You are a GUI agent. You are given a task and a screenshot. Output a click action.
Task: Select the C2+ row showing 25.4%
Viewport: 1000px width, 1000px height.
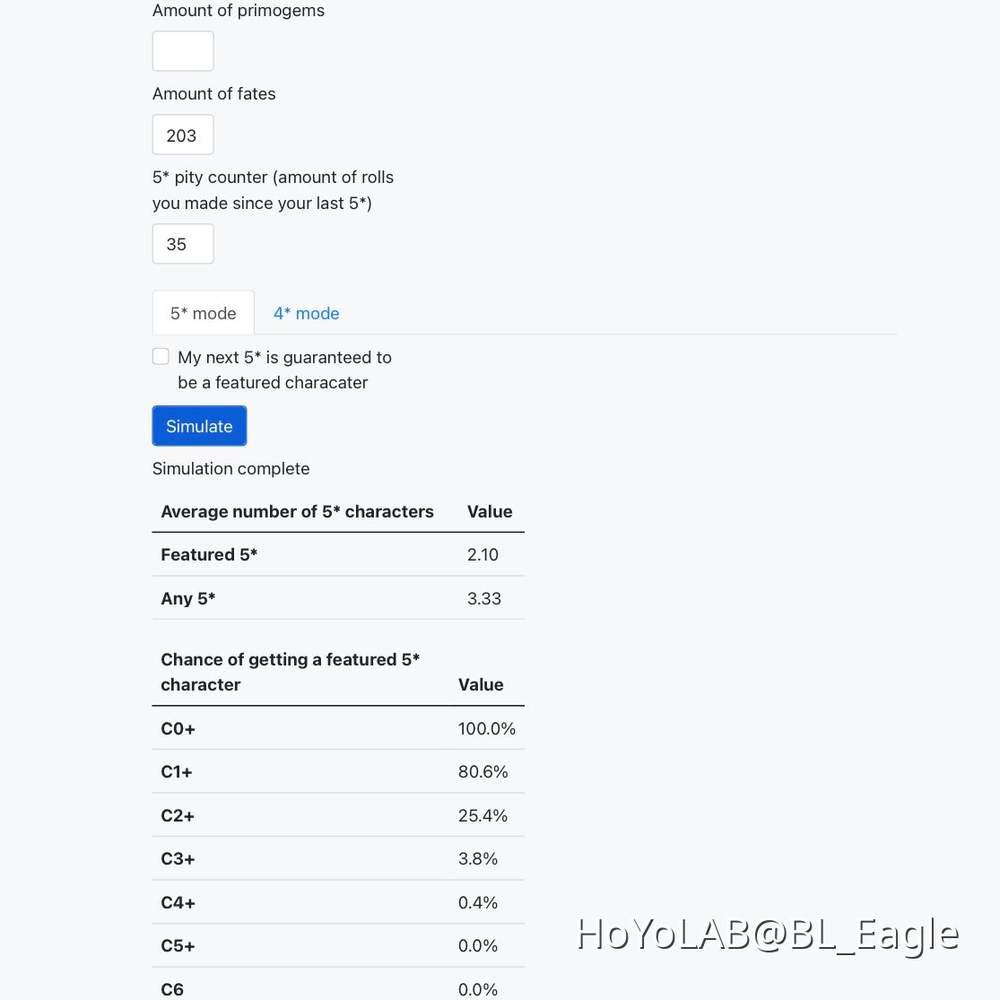coord(337,816)
